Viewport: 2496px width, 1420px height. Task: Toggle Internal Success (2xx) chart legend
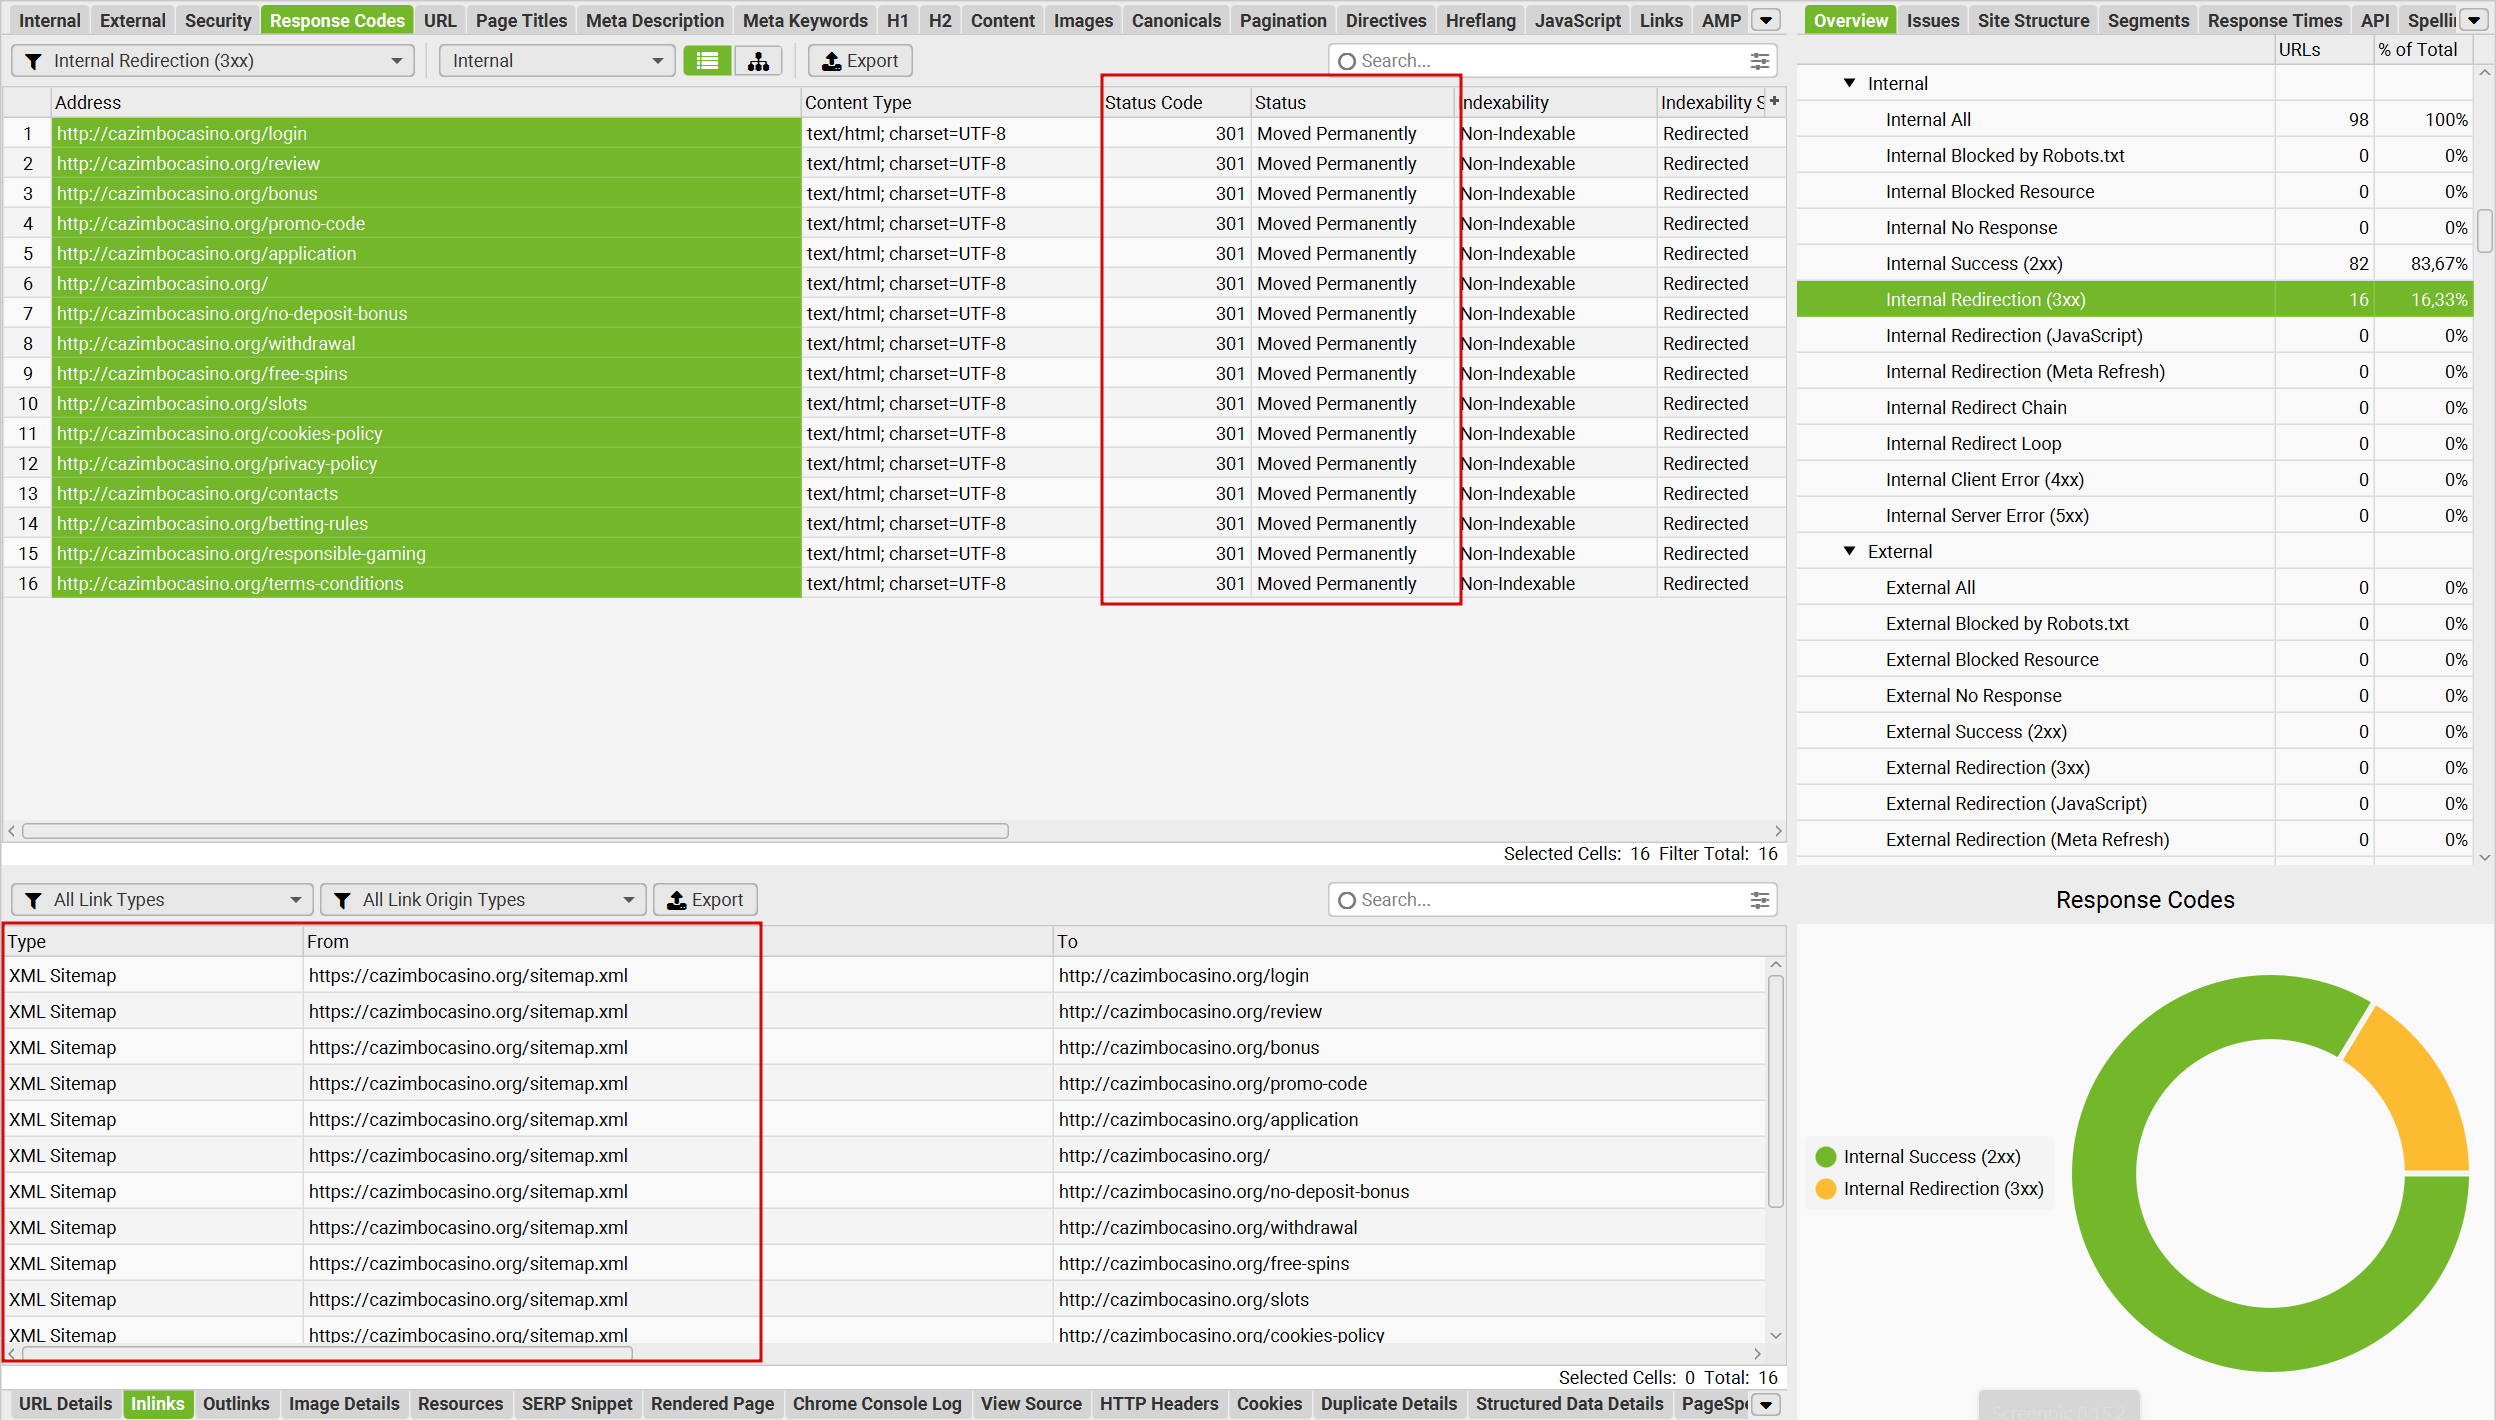(x=1930, y=1157)
